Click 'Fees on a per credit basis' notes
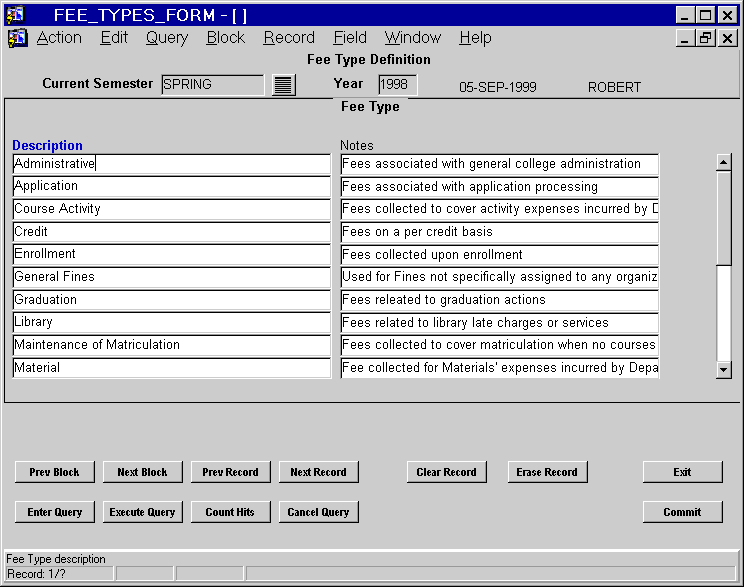744x587 pixels. point(500,232)
